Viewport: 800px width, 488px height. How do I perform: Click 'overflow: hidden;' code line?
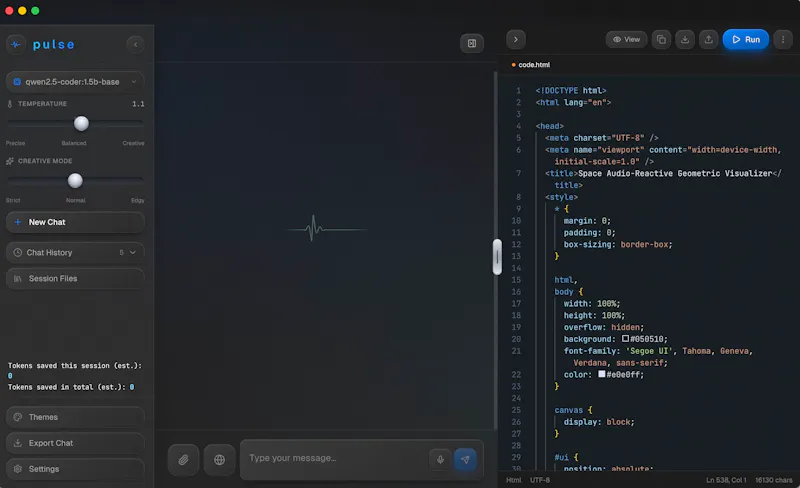click(x=604, y=327)
